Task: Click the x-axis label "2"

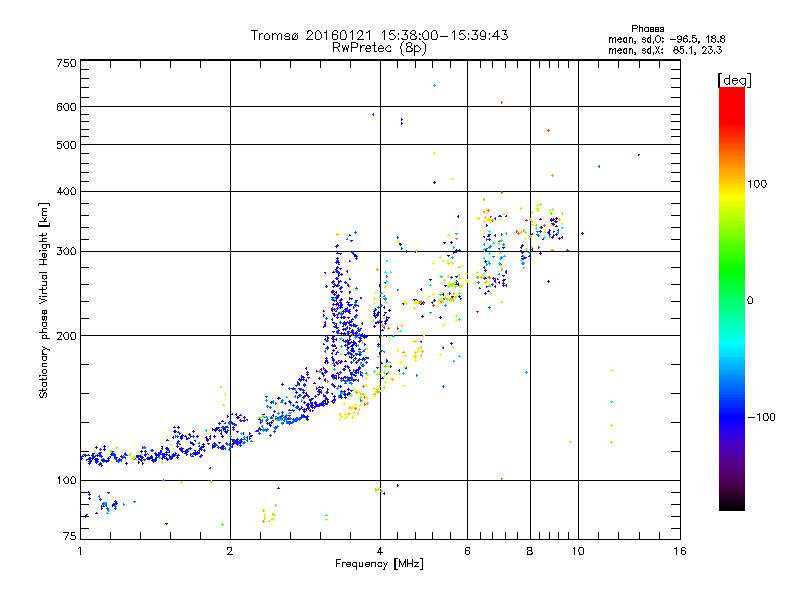Action: click(x=230, y=551)
